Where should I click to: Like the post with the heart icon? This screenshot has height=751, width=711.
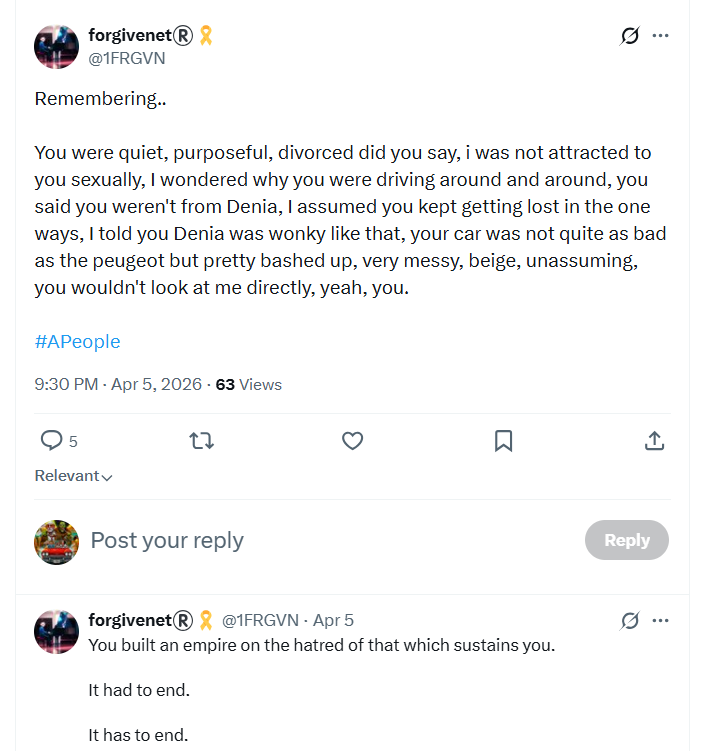point(352,441)
